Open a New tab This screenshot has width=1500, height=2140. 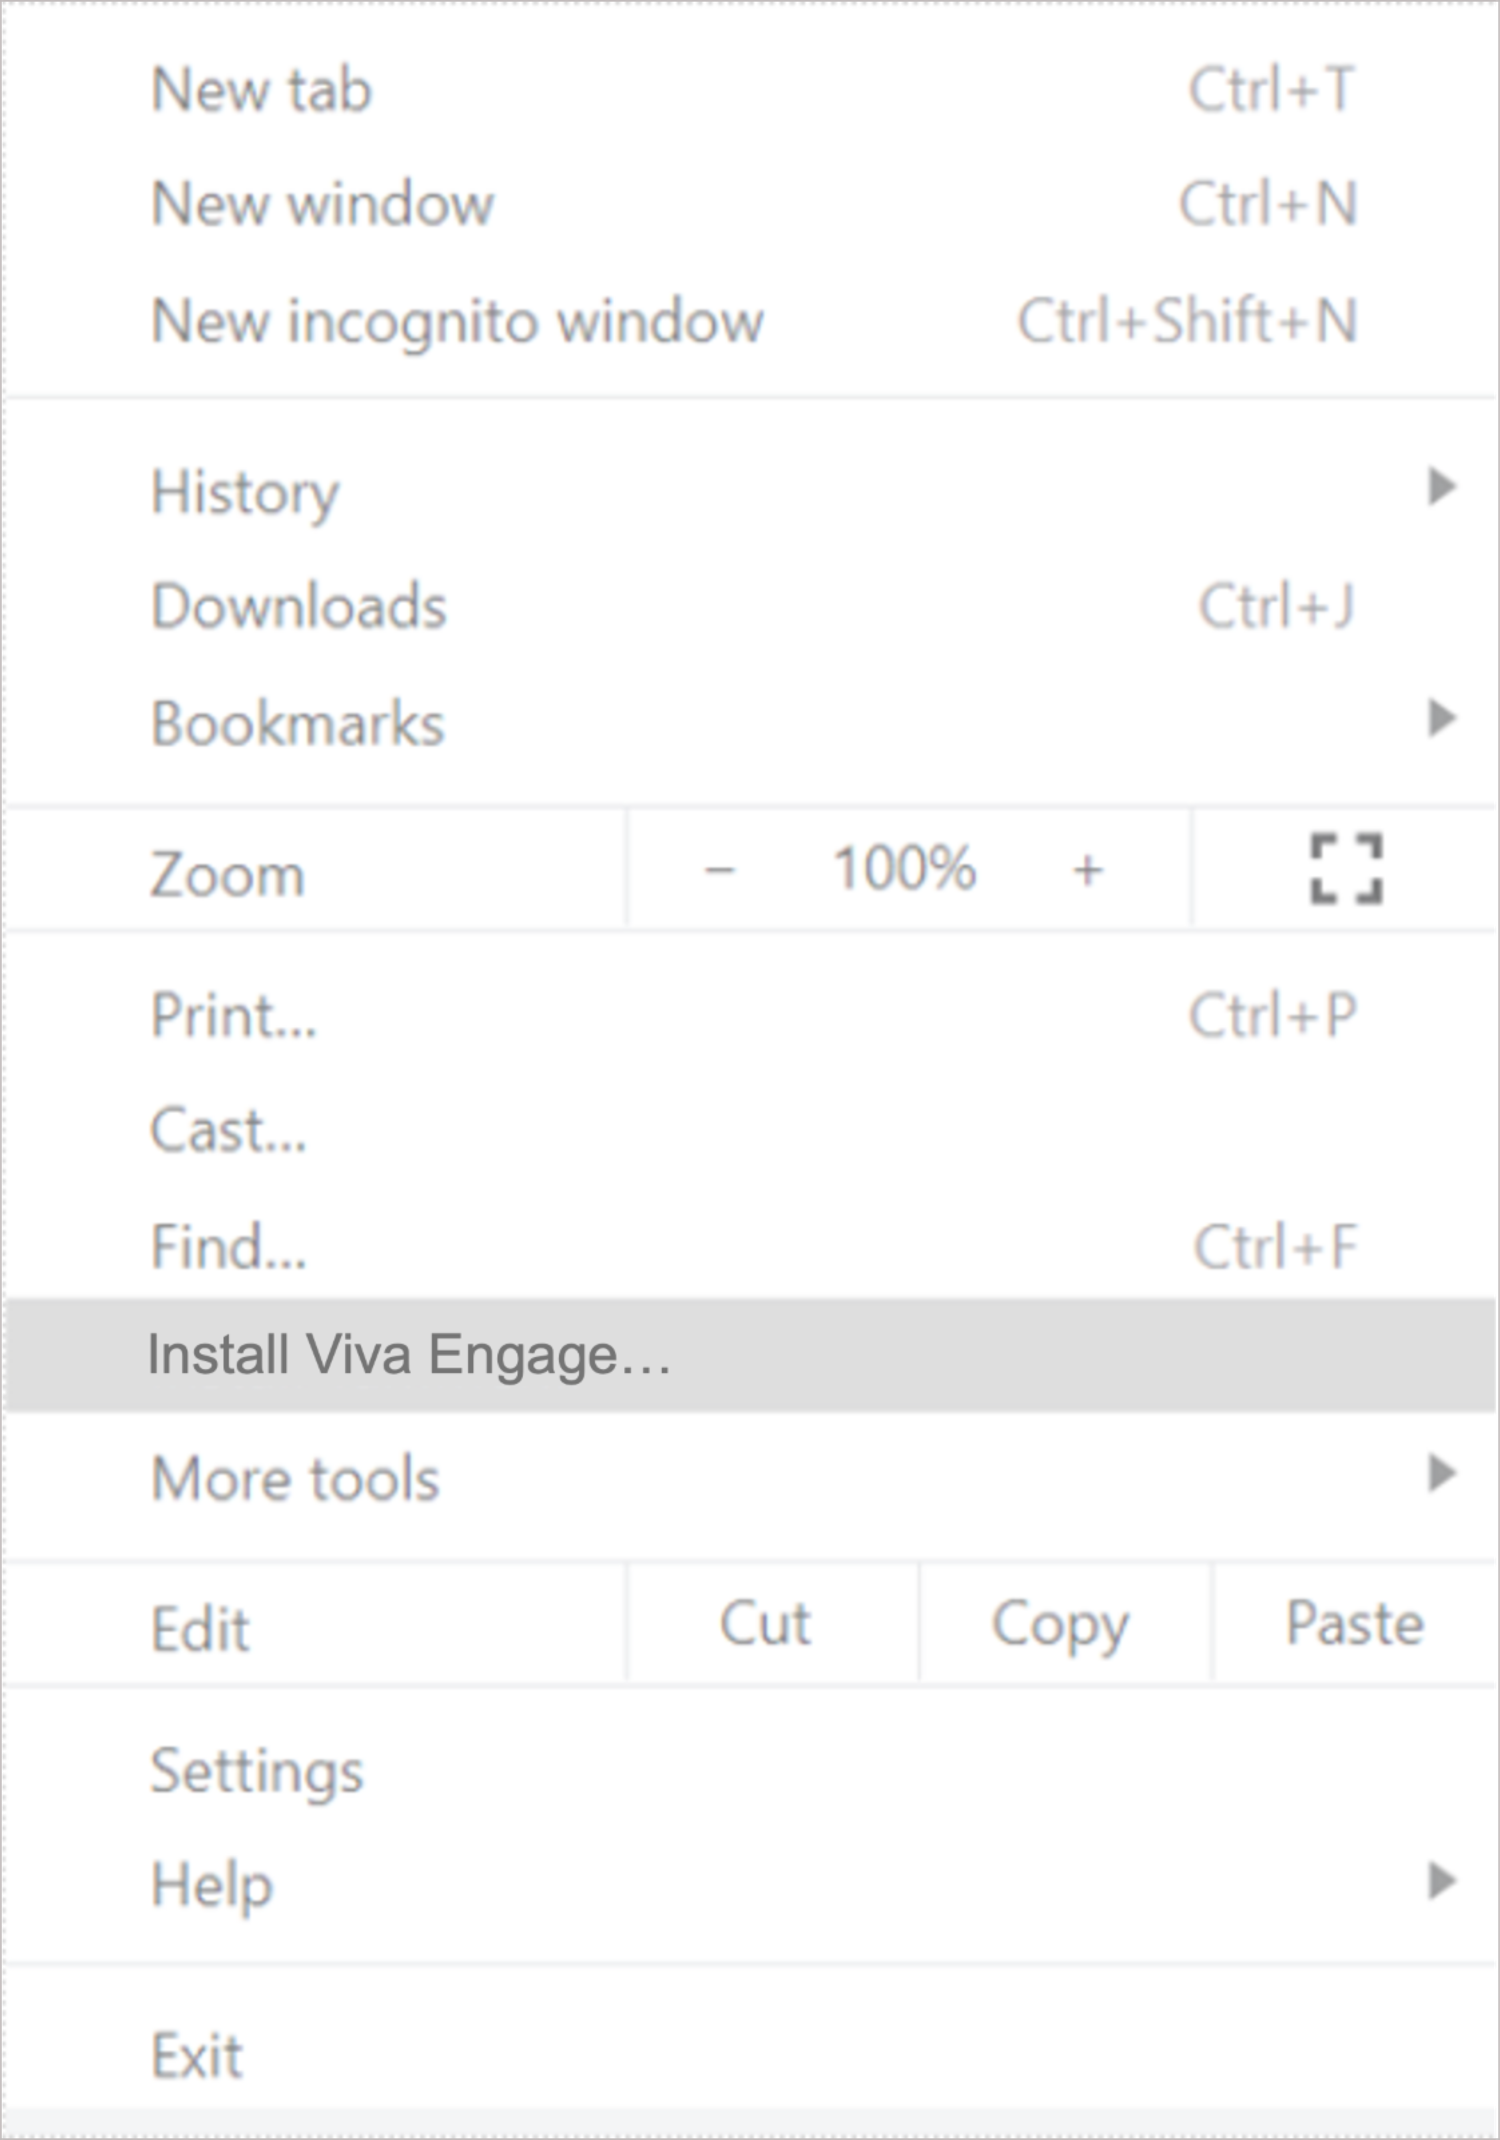pos(260,89)
